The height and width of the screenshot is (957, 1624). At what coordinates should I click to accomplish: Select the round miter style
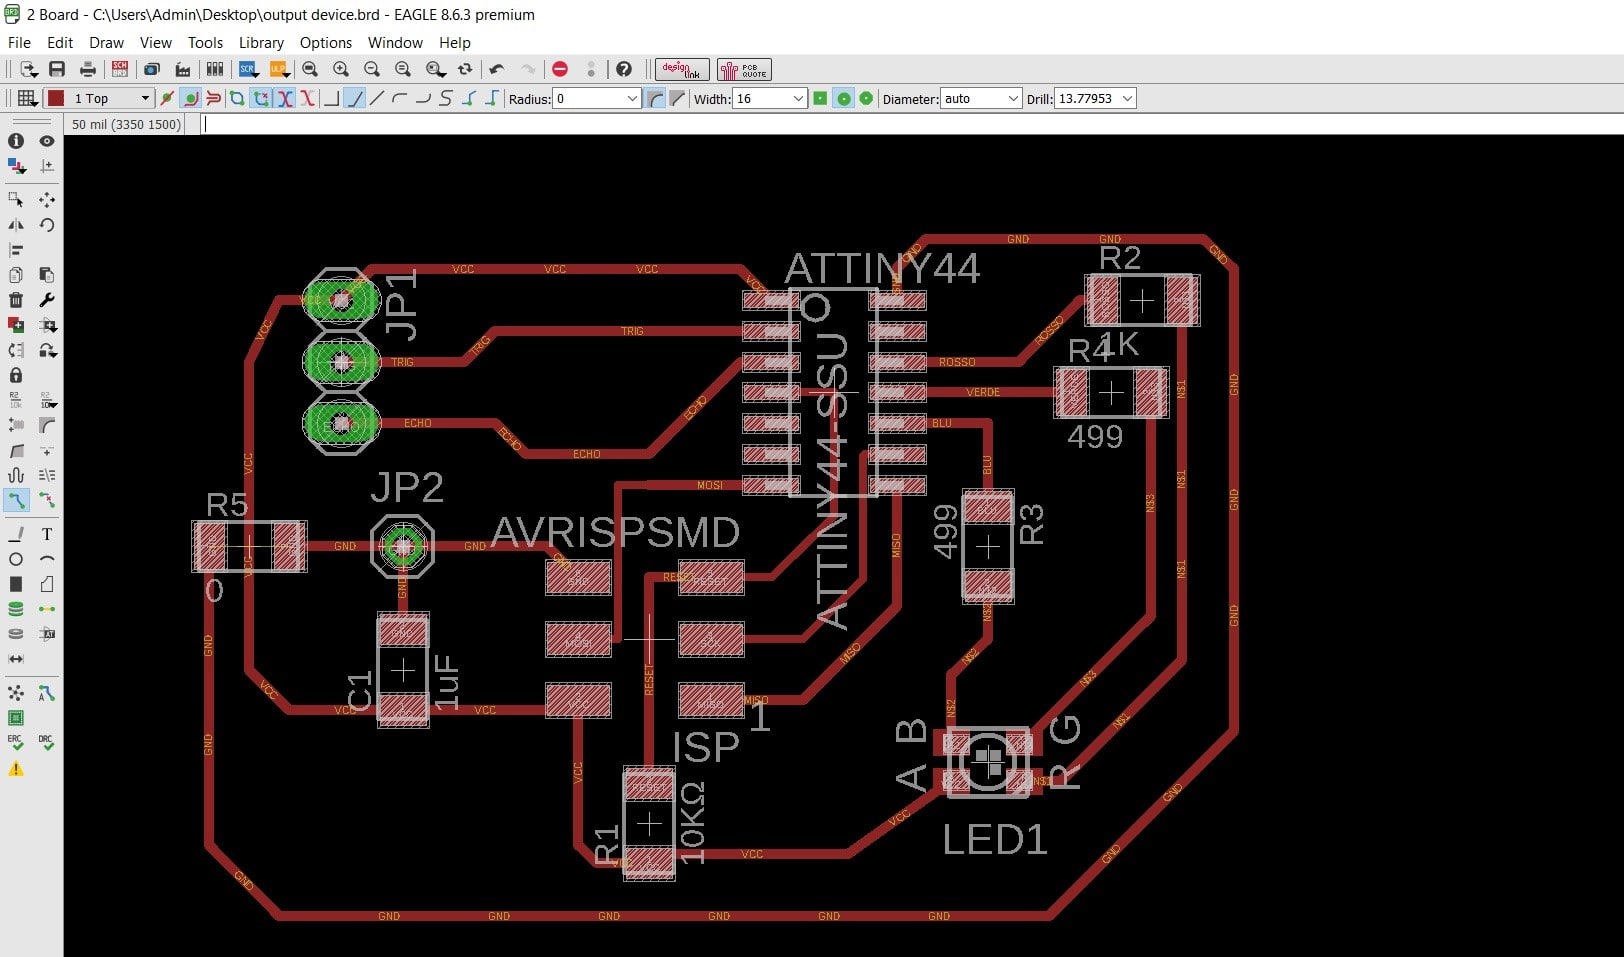click(x=655, y=98)
